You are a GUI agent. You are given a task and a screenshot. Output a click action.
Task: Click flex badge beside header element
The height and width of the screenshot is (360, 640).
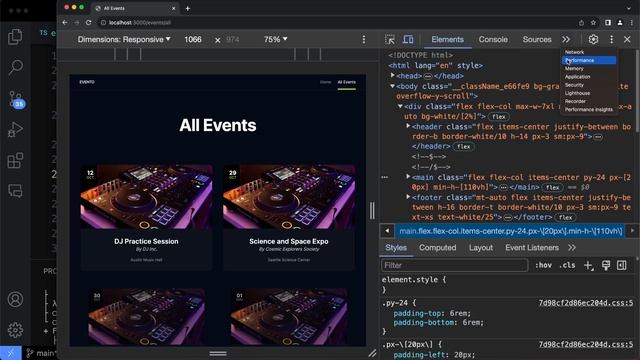pos(464,147)
